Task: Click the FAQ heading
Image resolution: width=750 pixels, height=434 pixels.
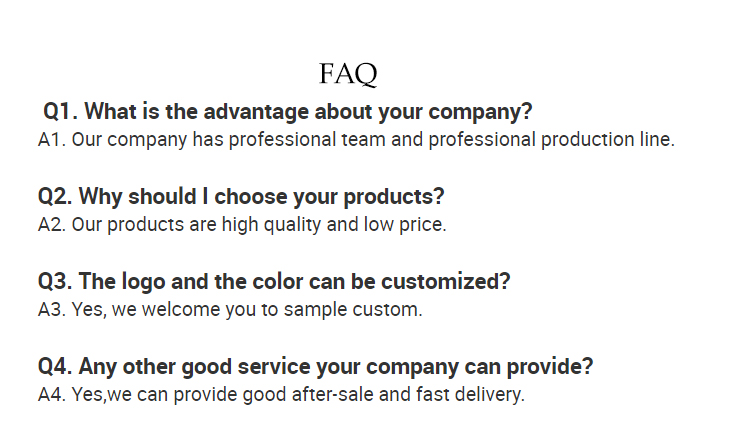Action: click(348, 74)
